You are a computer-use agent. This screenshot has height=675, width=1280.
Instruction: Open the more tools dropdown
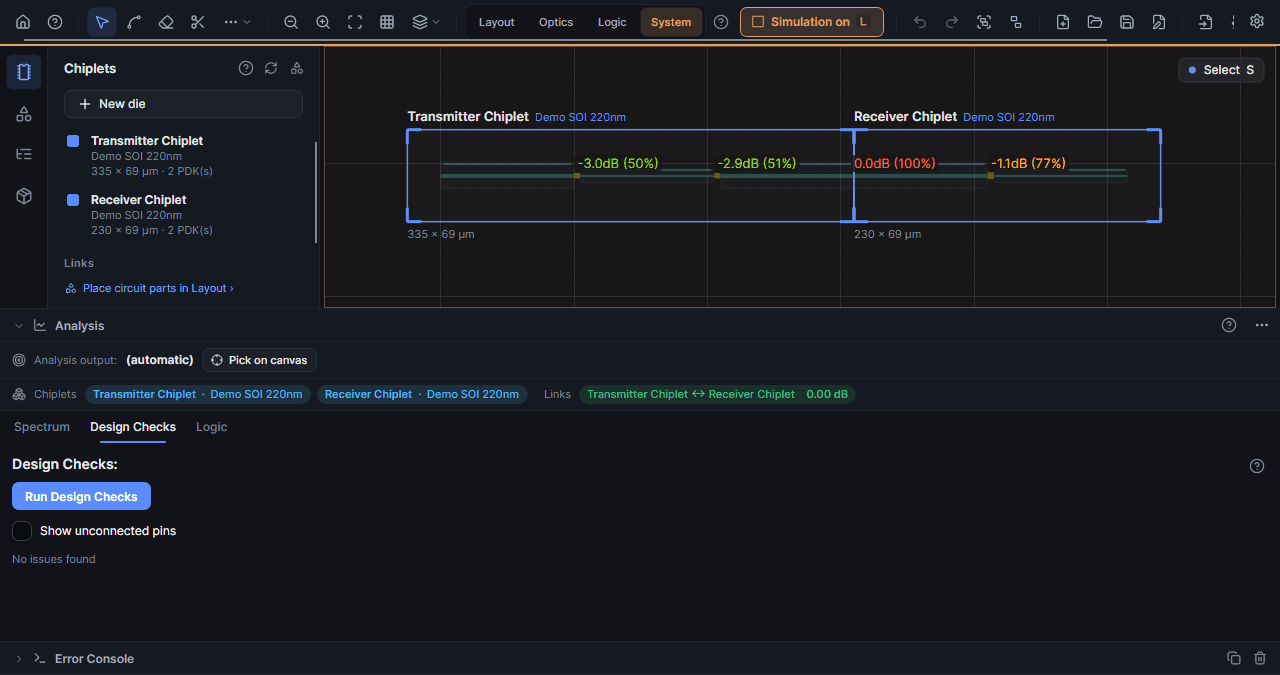pos(236,22)
